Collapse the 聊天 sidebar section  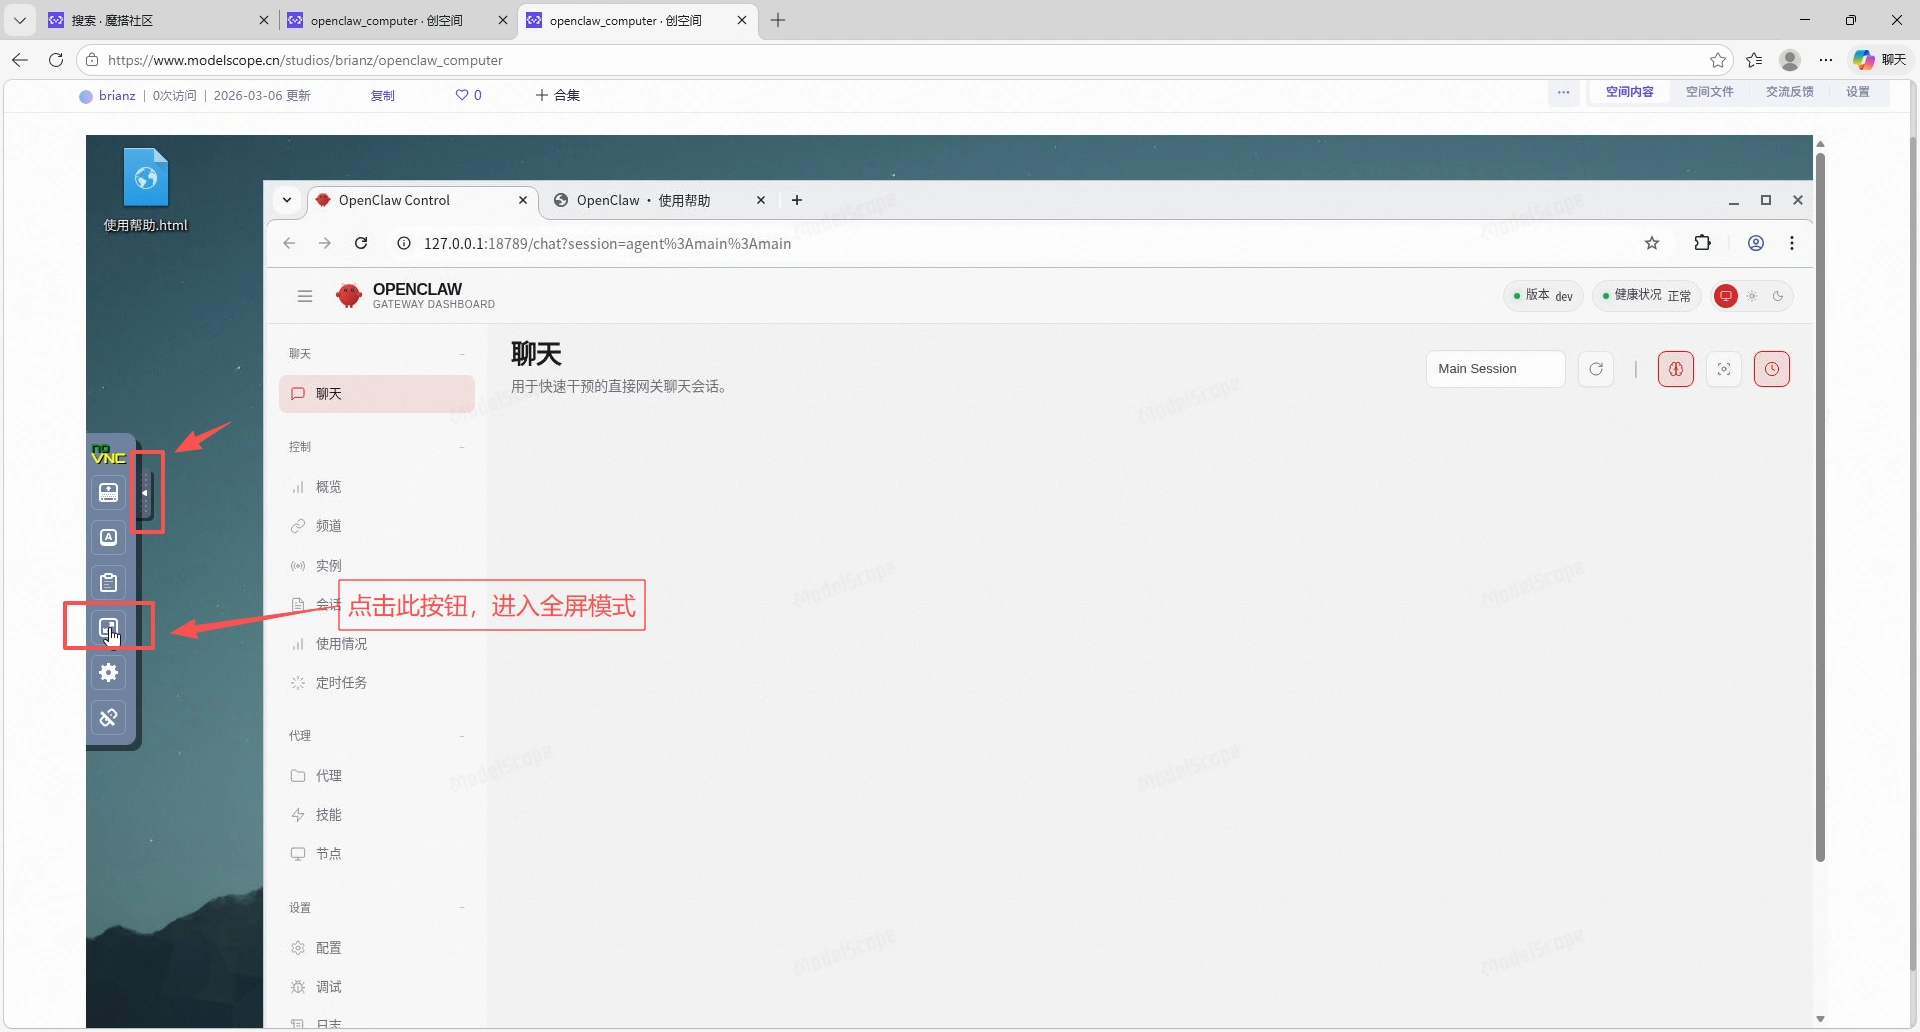tap(377, 354)
